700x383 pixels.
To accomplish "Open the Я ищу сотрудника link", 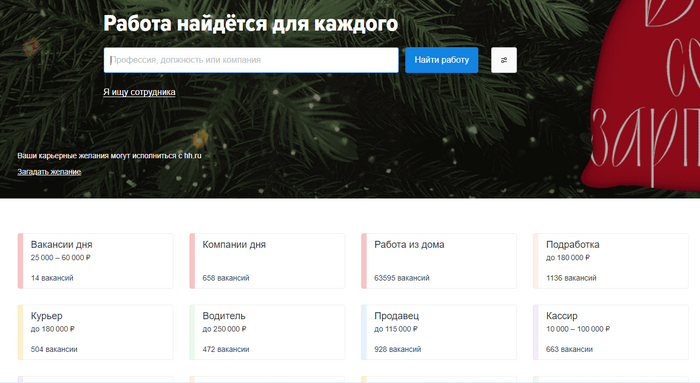I will coord(139,92).
